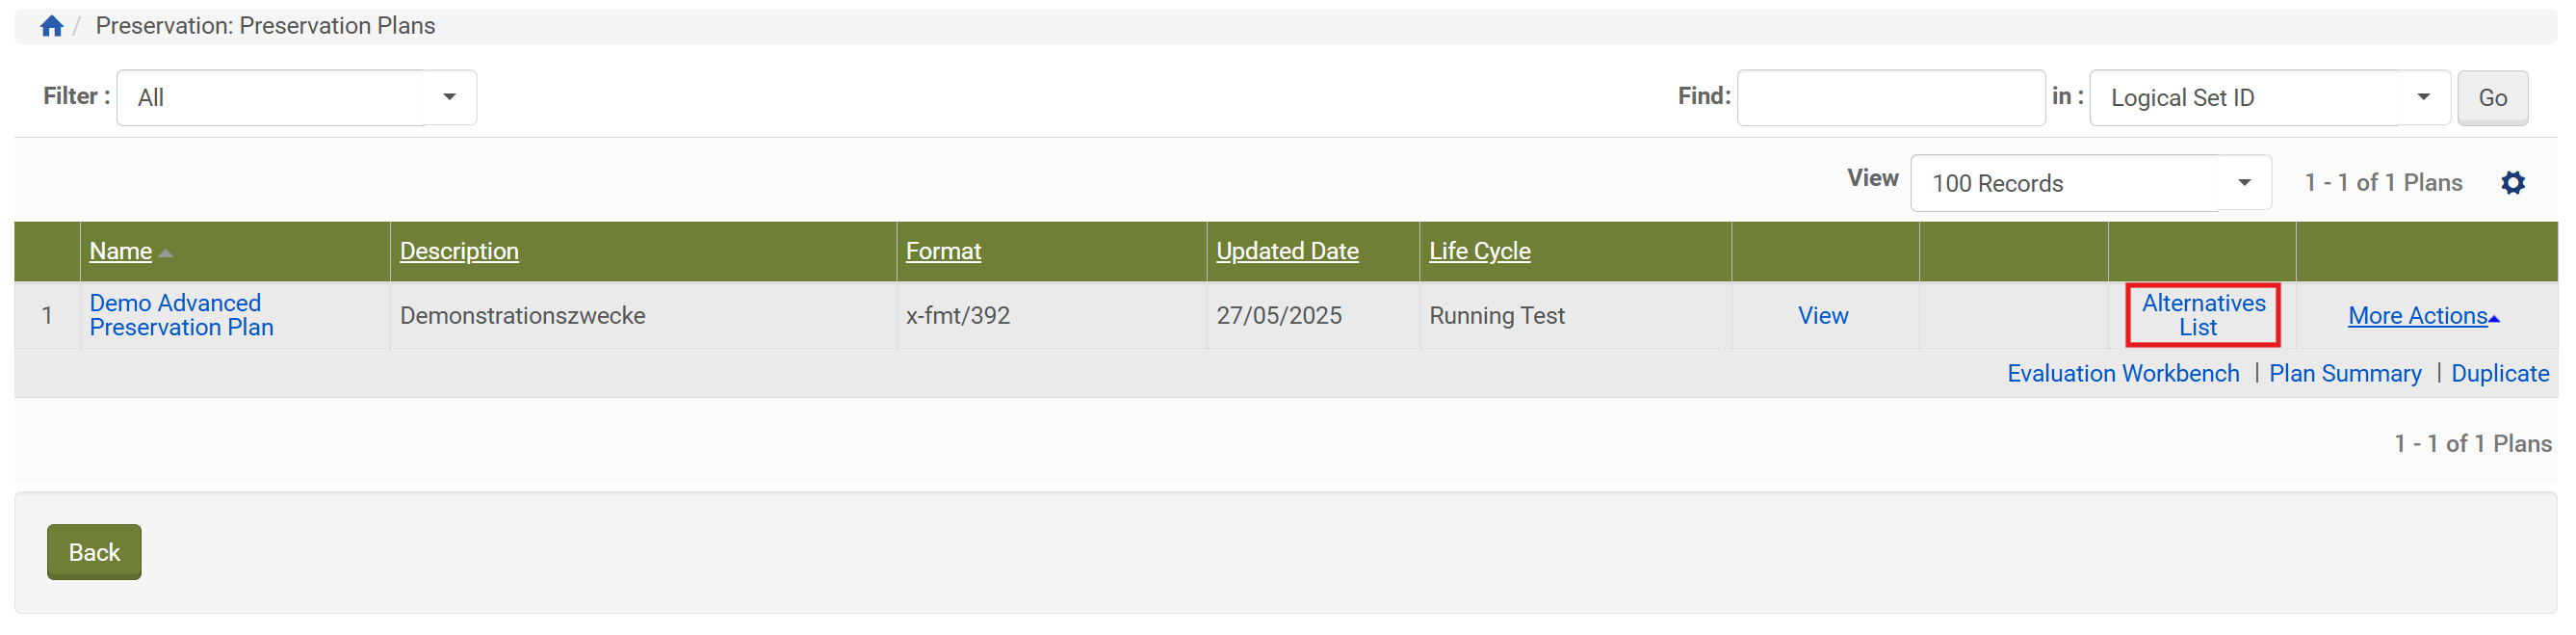Sort table by Format column

943,251
